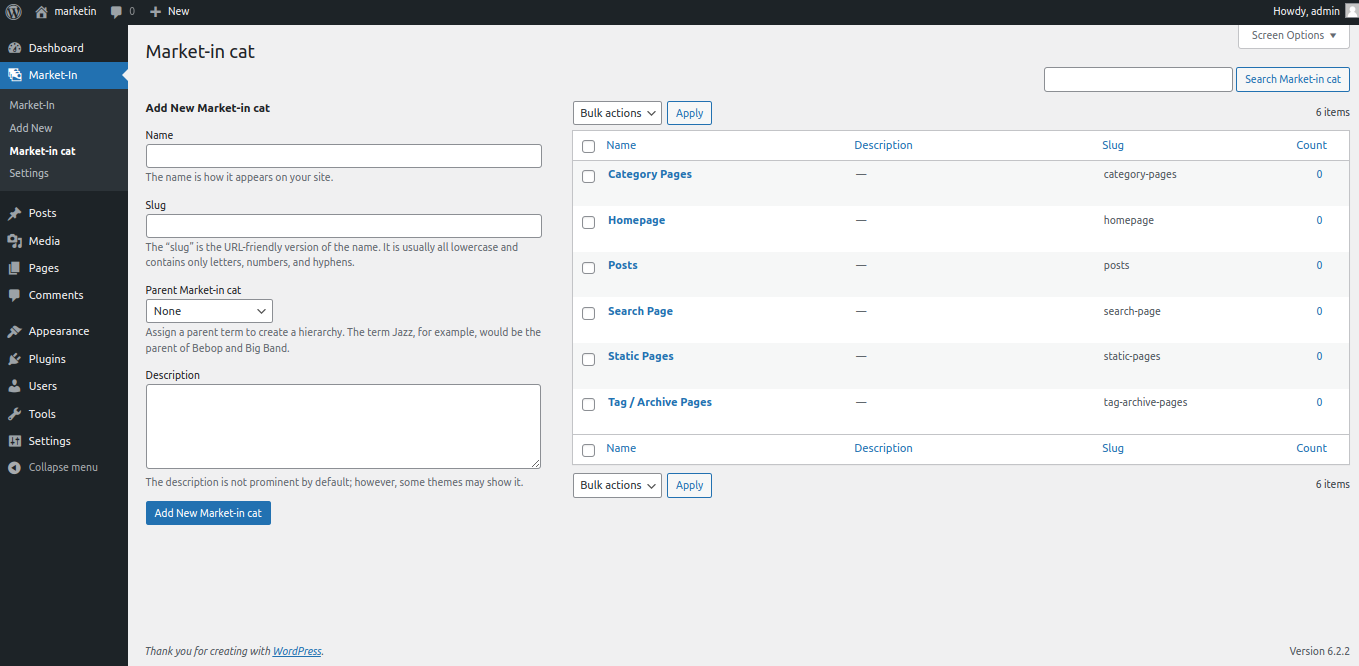Expand the Parent Market-in cat dropdown
The height and width of the screenshot is (666, 1359).
tap(209, 311)
